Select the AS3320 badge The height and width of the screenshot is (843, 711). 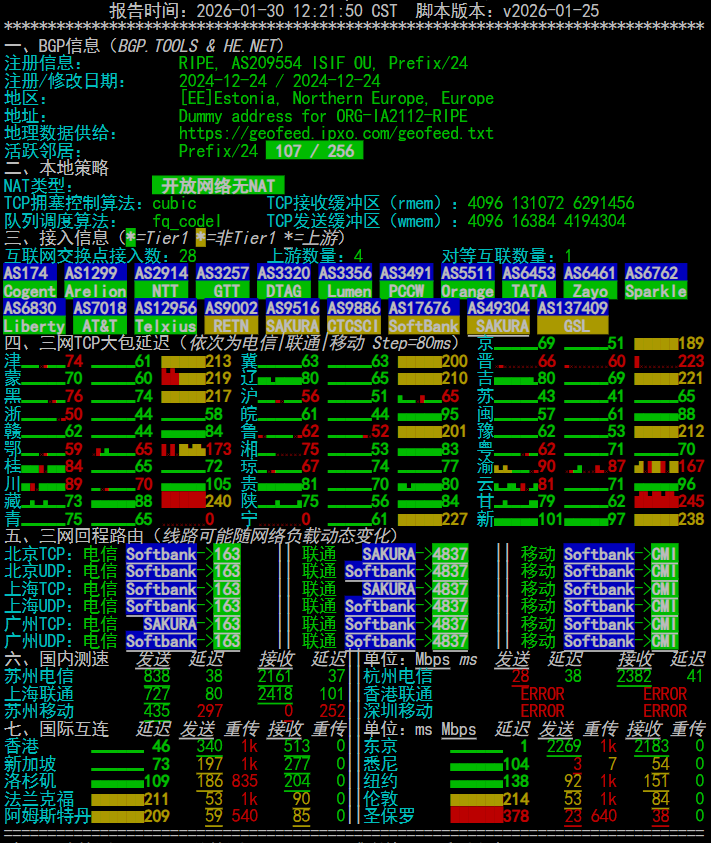283,273
